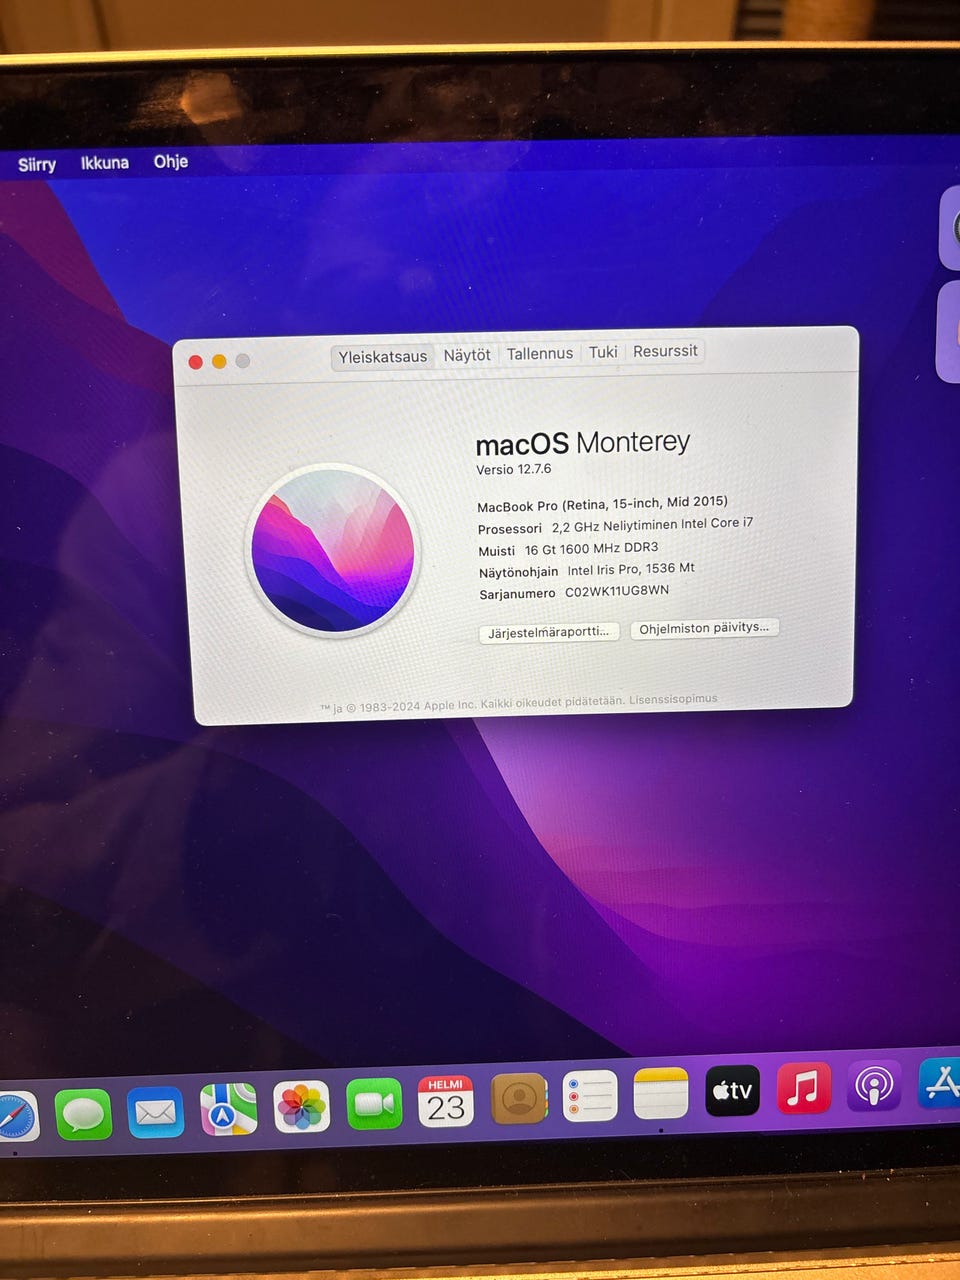Image resolution: width=960 pixels, height=1280 pixels.
Task: Click the Versio 12.7.6 text
Action: click(514, 469)
